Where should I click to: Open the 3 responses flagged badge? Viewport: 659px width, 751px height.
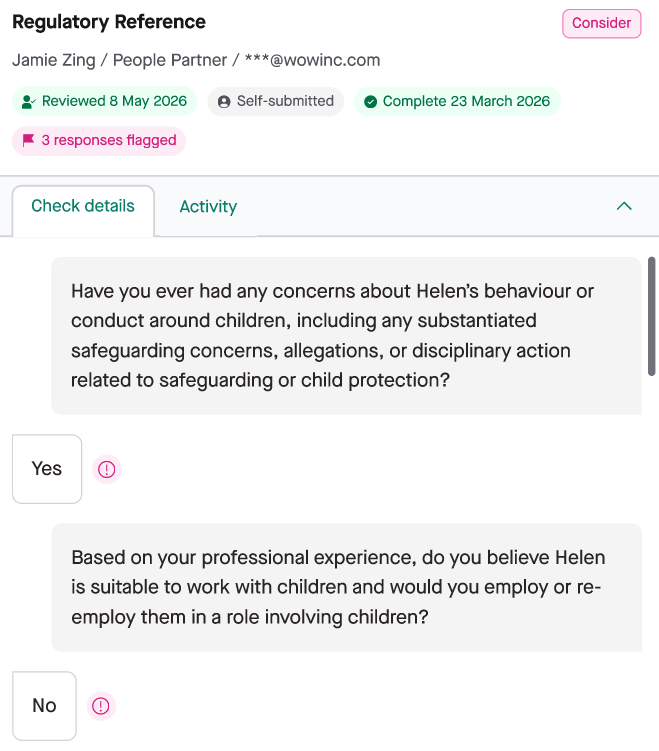[x=99, y=140]
